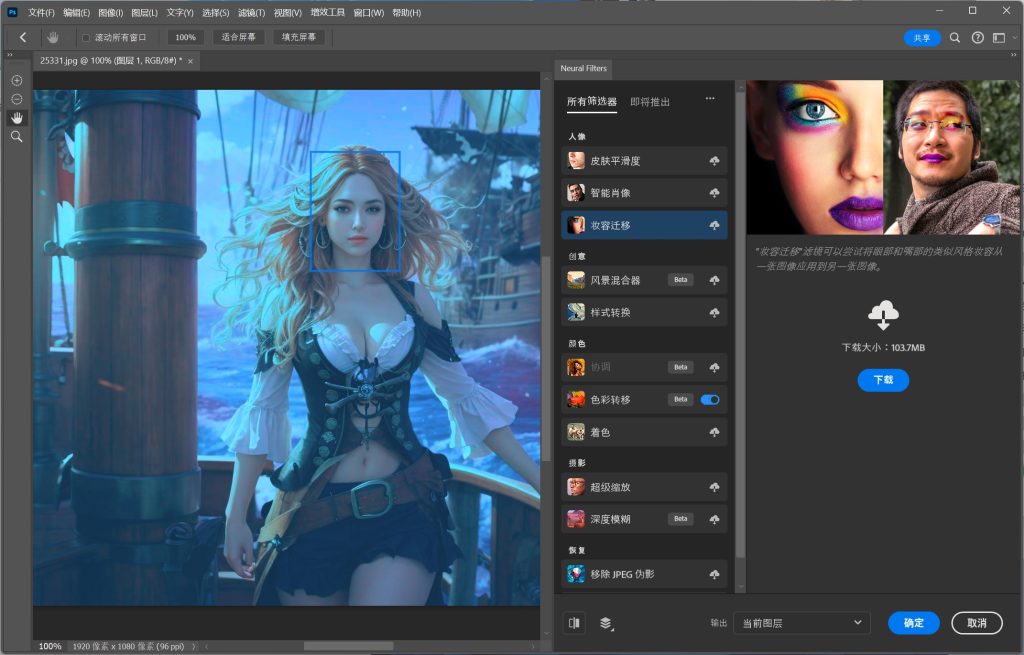Viewport: 1024px width, 655px height.
Task: Click the 100% zoom button
Action: (185, 37)
